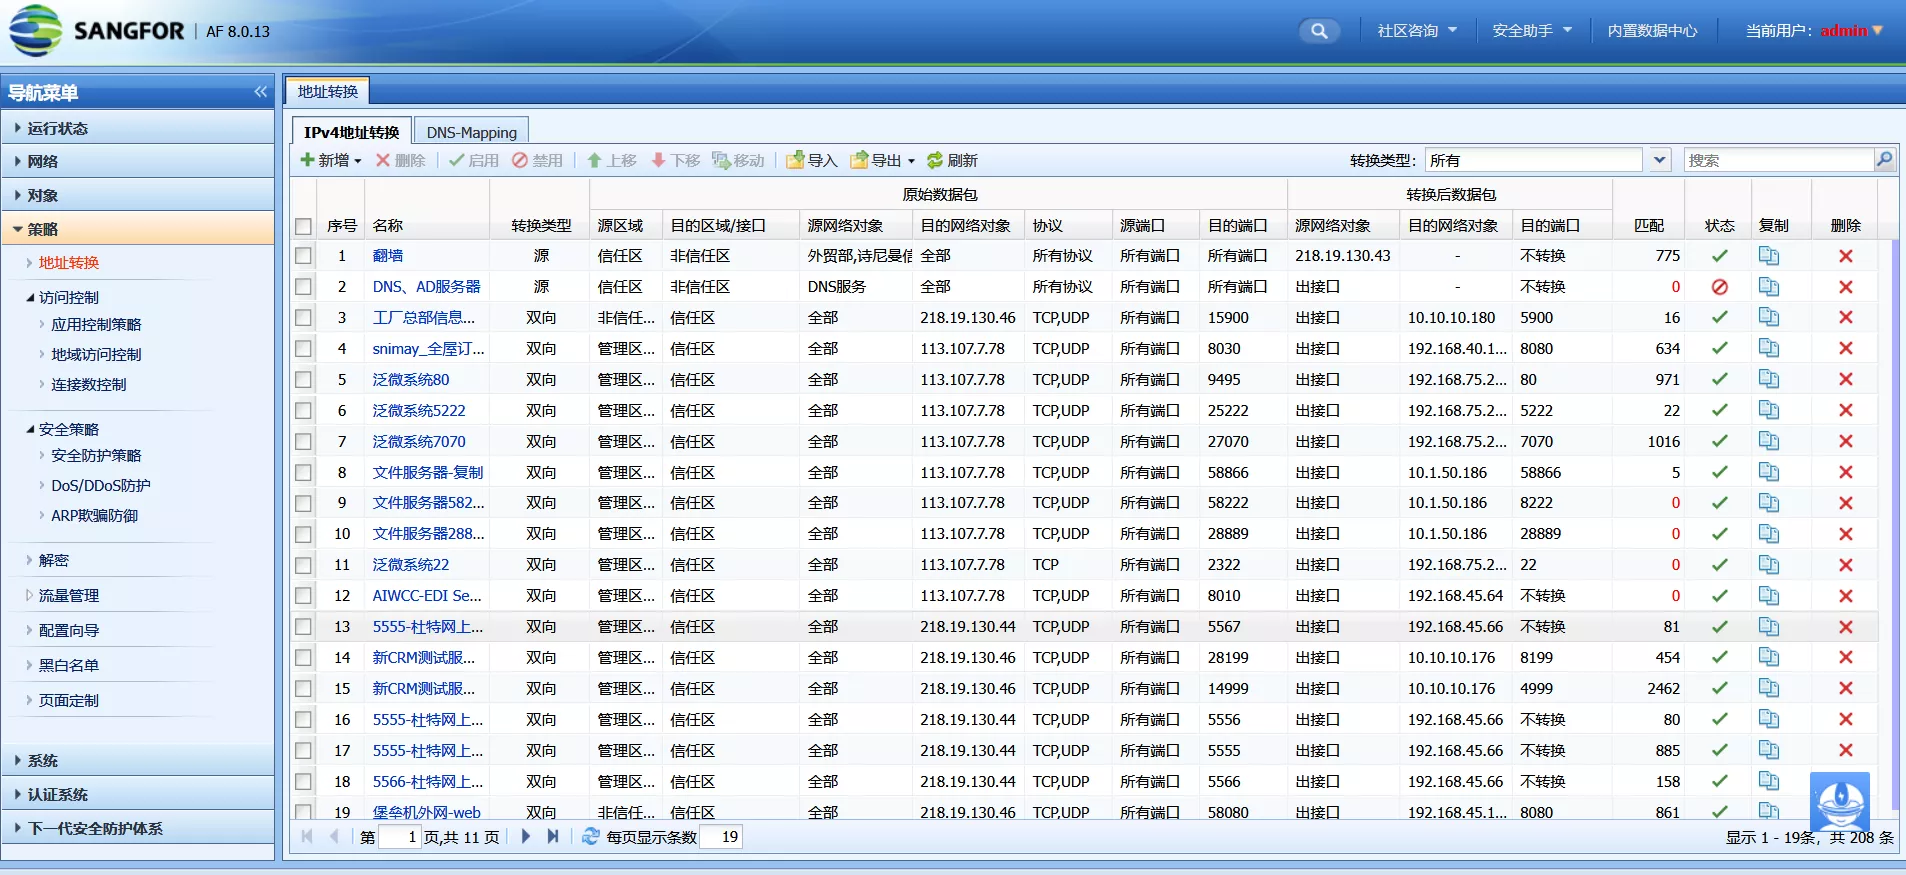This screenshot has height=875, width=1906.
Task: Toggle the select-all checkbox in table header
Action: click(x=304, y=226)
